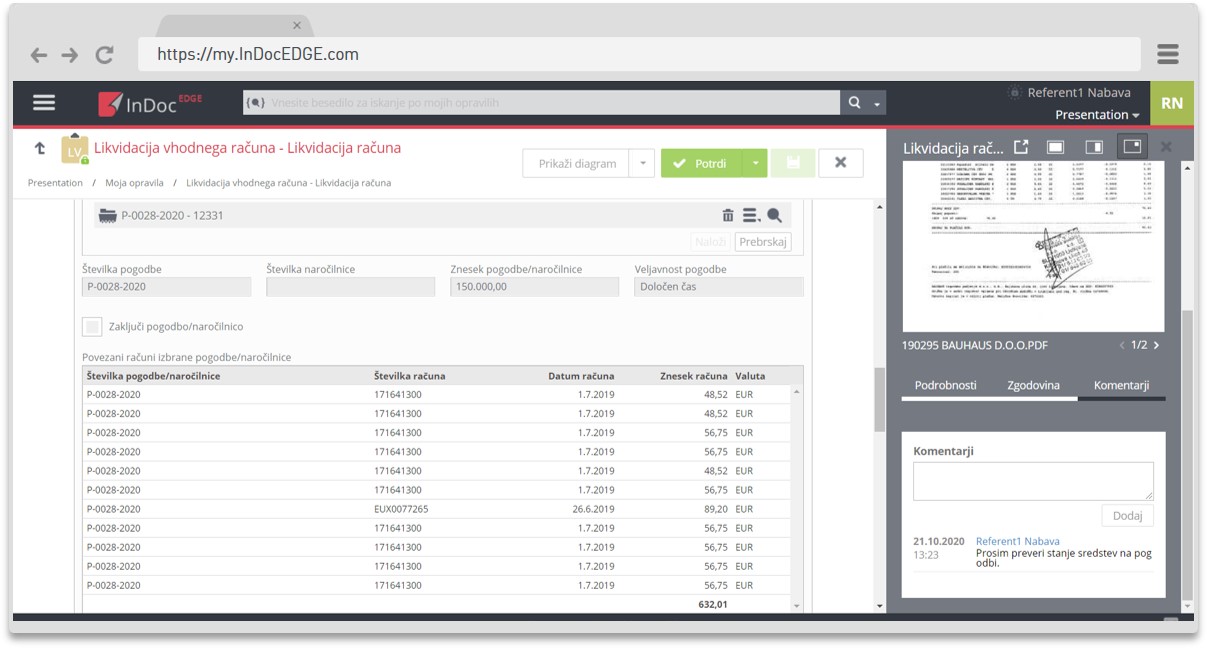Image resolution: width=1207 pixels, height=648 pixels.
Task: Click the X cancel button beside save
Action: pyautogui.click(x=840, y=163)
